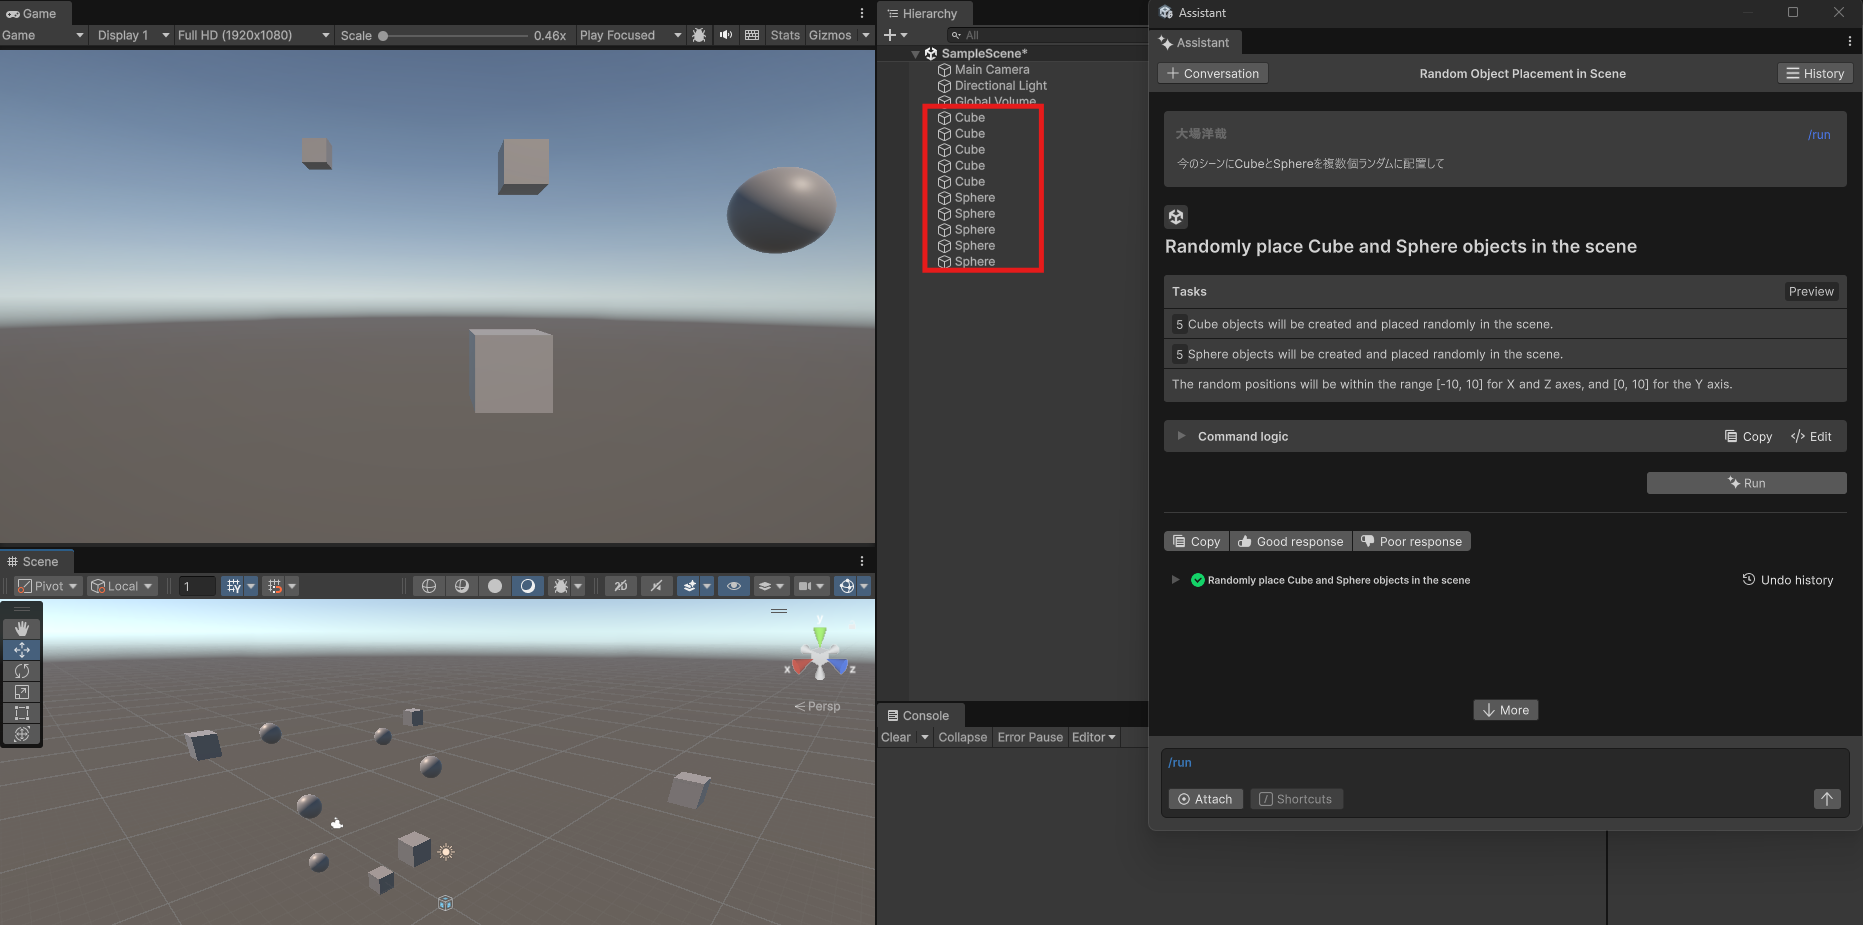Click the debug bug icon in Game toolbar
The image size is (1863, 925).
(x=698, y=35)
